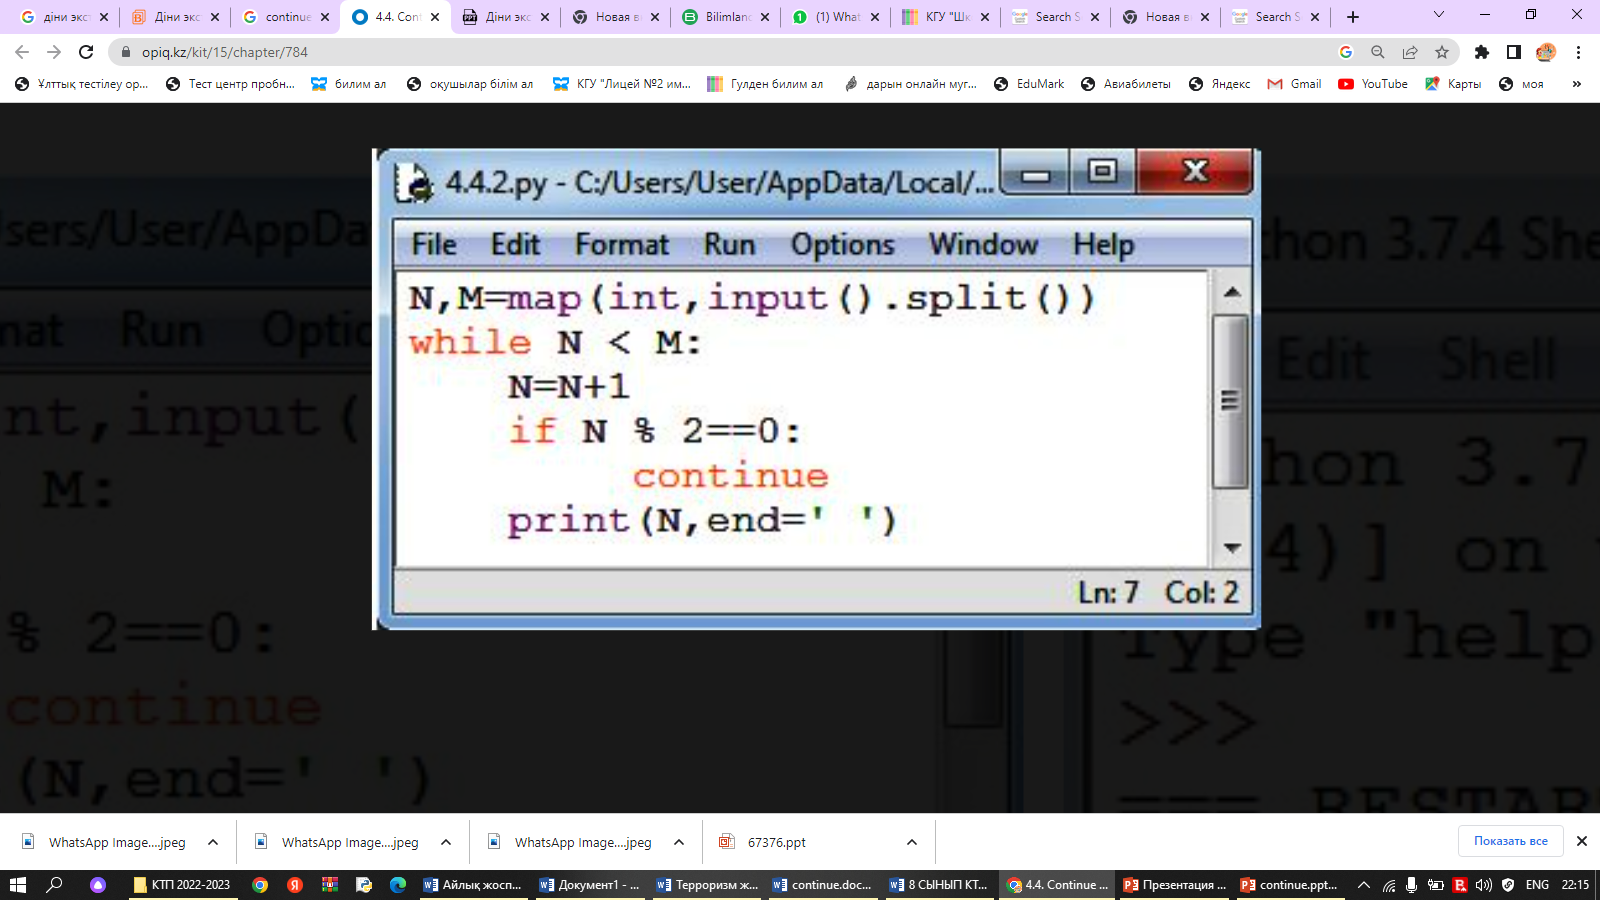This screenshot has width=1600, height=900.
Task: Open the Windows Start menu
Action: (x=17, y=885)
